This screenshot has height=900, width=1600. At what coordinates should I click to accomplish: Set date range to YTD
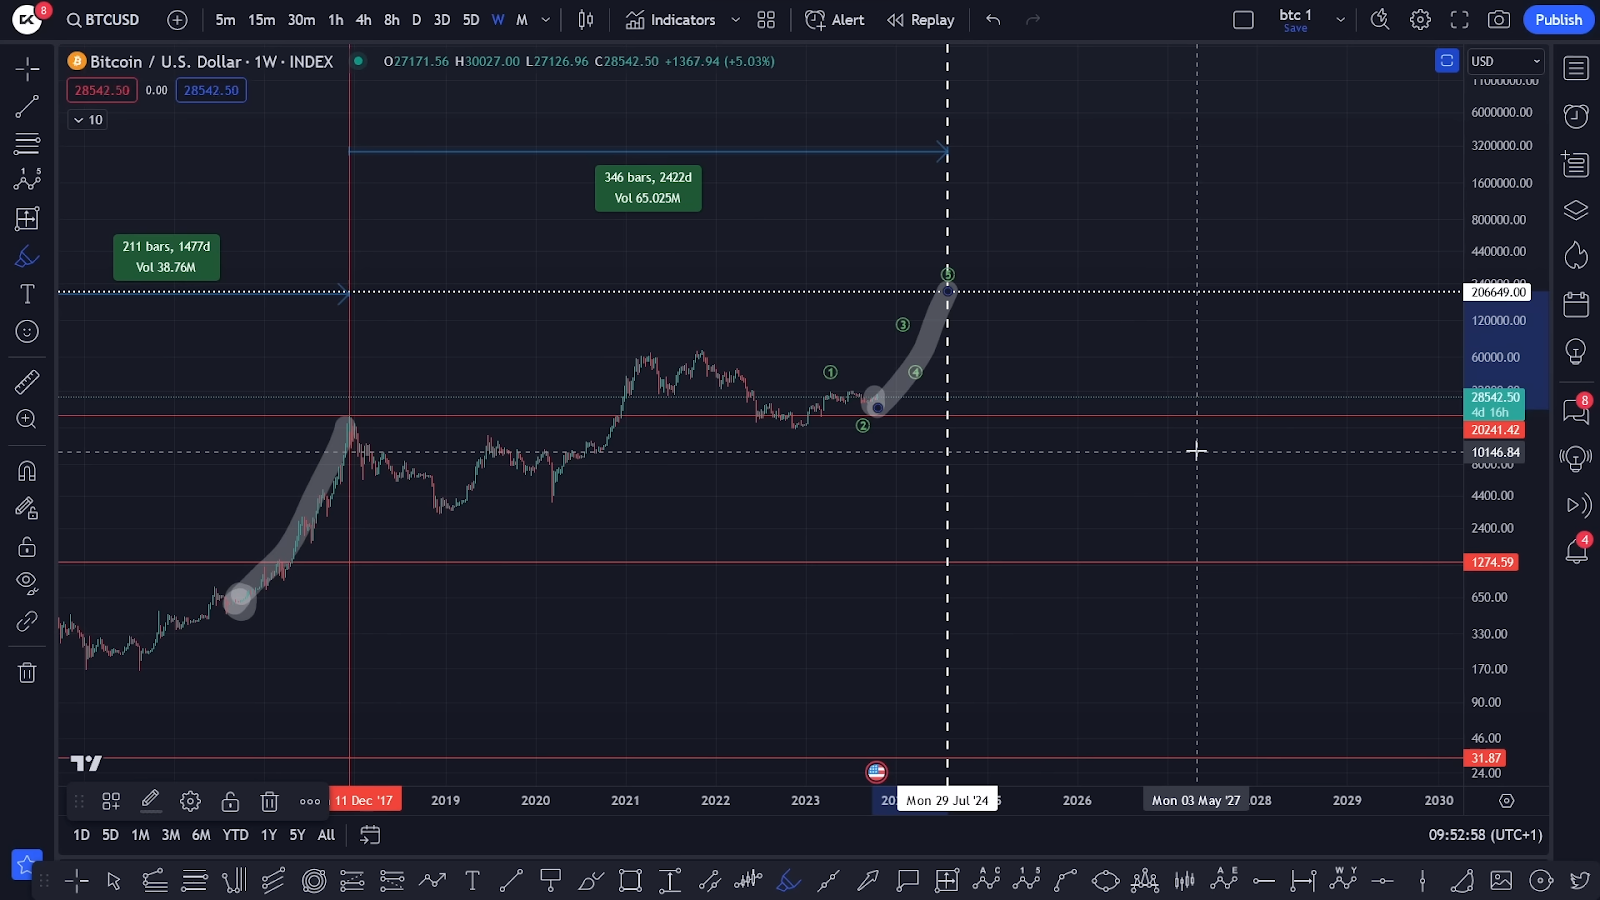point(235,835)
